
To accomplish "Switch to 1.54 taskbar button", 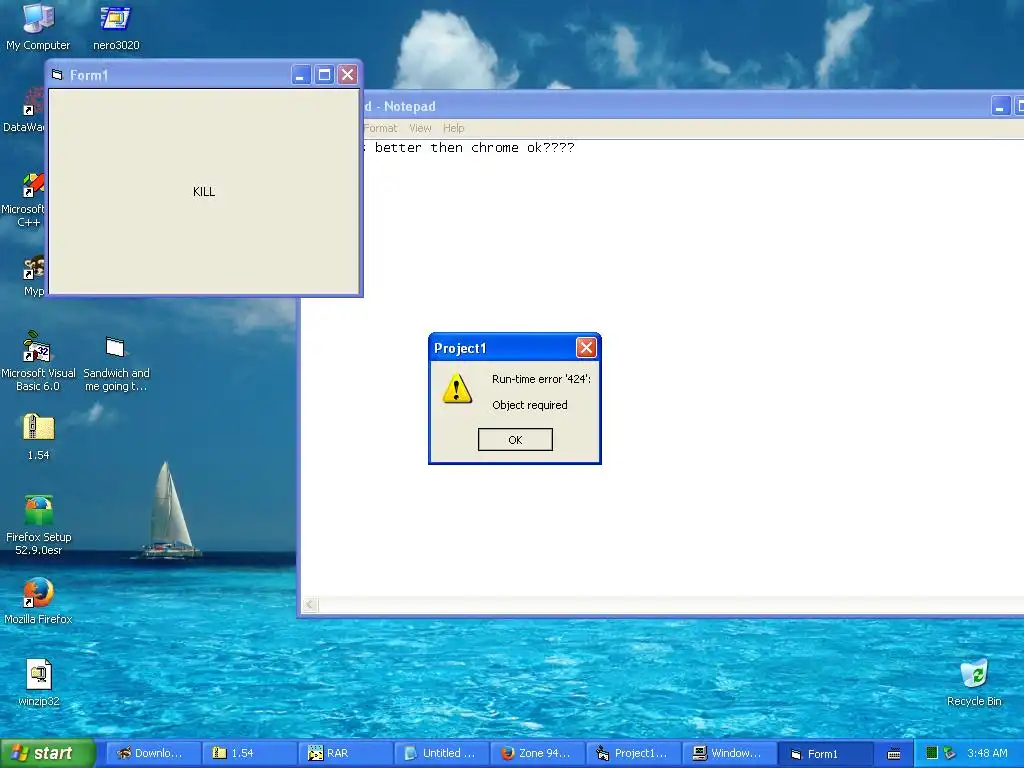I will 248,753.
